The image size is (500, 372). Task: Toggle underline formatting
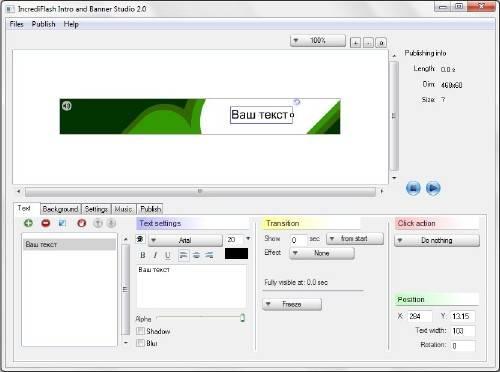point(168,255)
